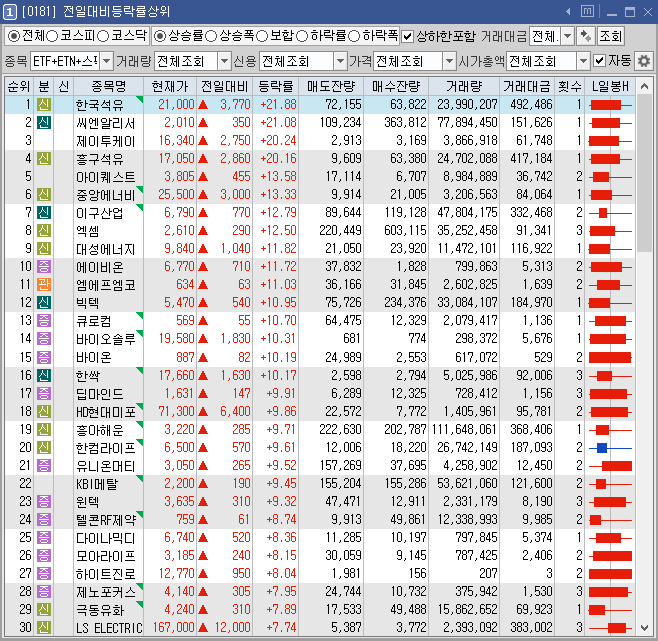Click the candlestick icon for 하이트진로
Screen dimensions: 658x641
(x=610, y=574)
